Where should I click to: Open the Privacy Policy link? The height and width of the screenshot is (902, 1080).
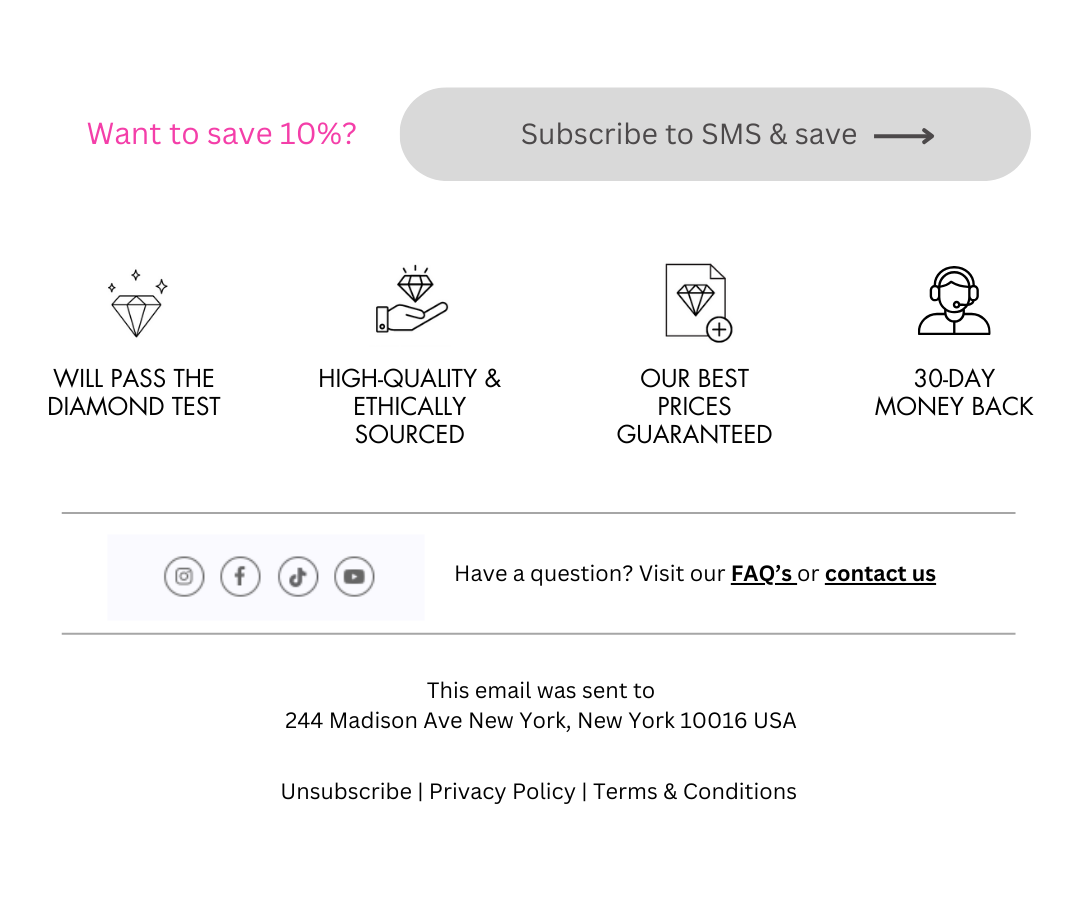pos(502,792)
